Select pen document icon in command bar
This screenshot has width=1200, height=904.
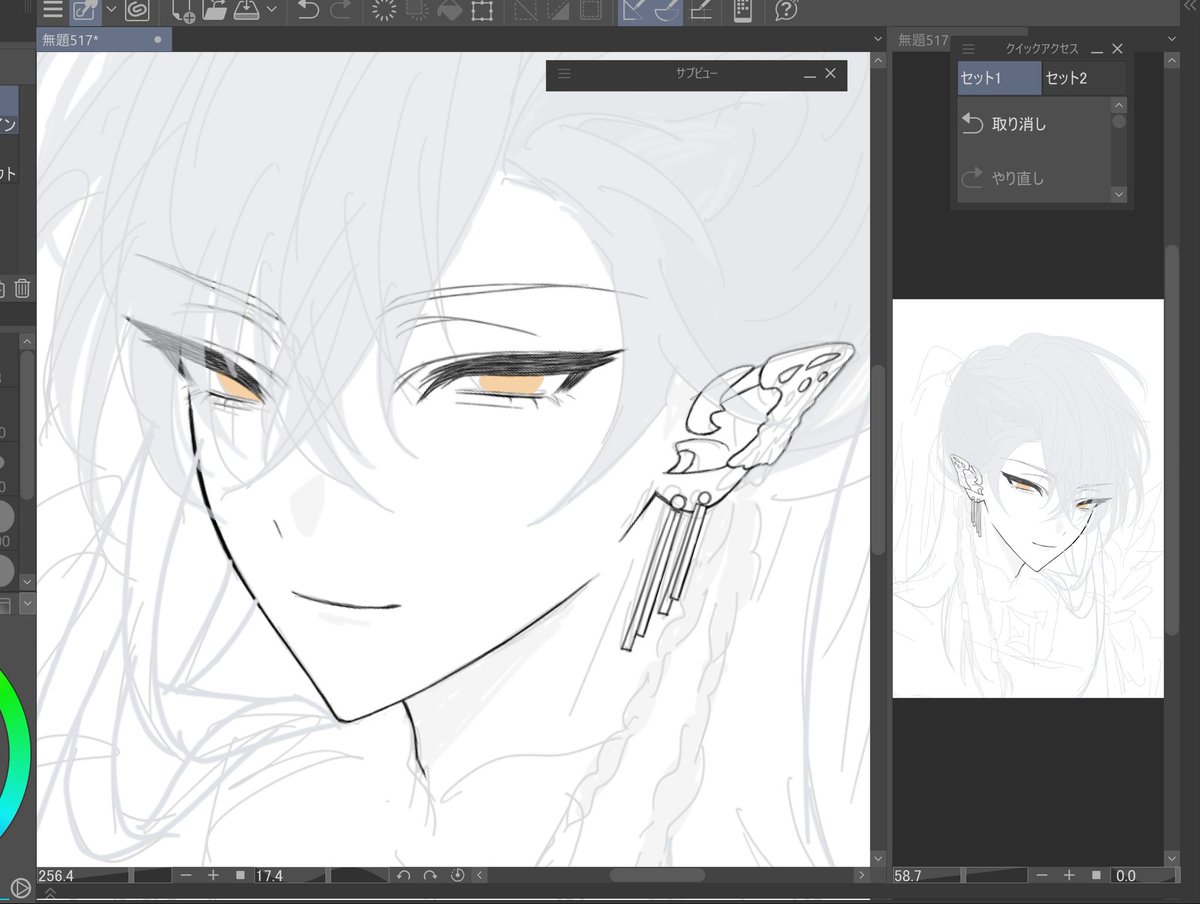coord(86,11)
